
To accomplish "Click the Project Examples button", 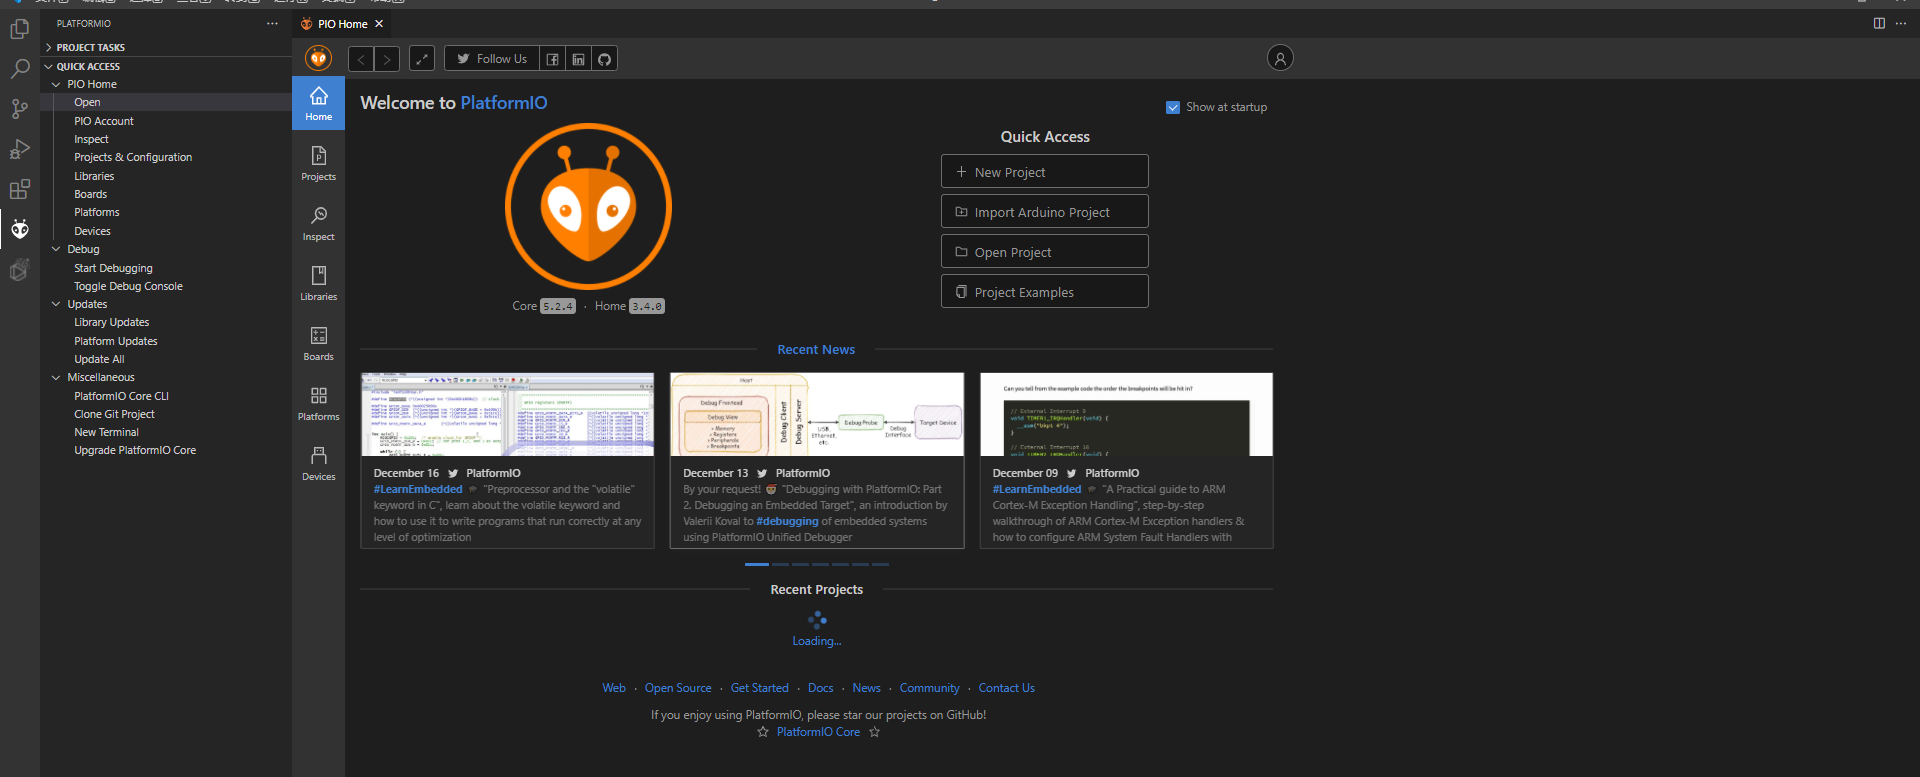I will click(x=1044, y=291).
